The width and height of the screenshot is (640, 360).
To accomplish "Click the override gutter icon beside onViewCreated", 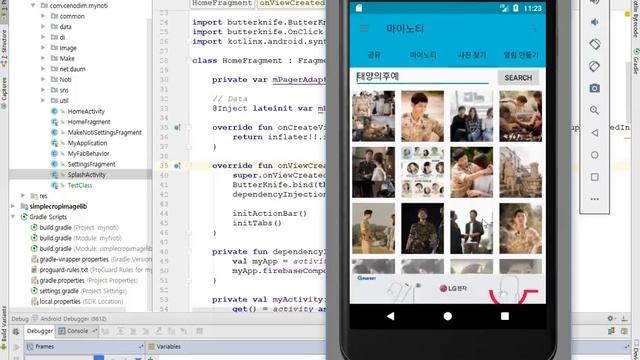I will click(177, 166).
